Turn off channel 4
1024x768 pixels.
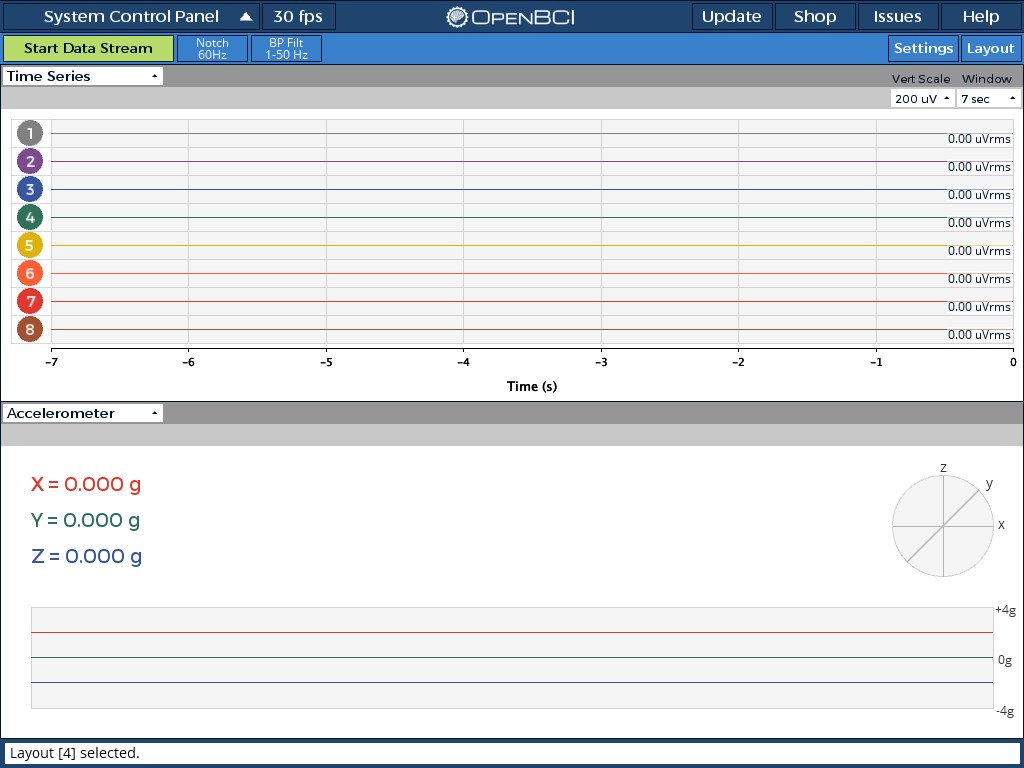29,216
